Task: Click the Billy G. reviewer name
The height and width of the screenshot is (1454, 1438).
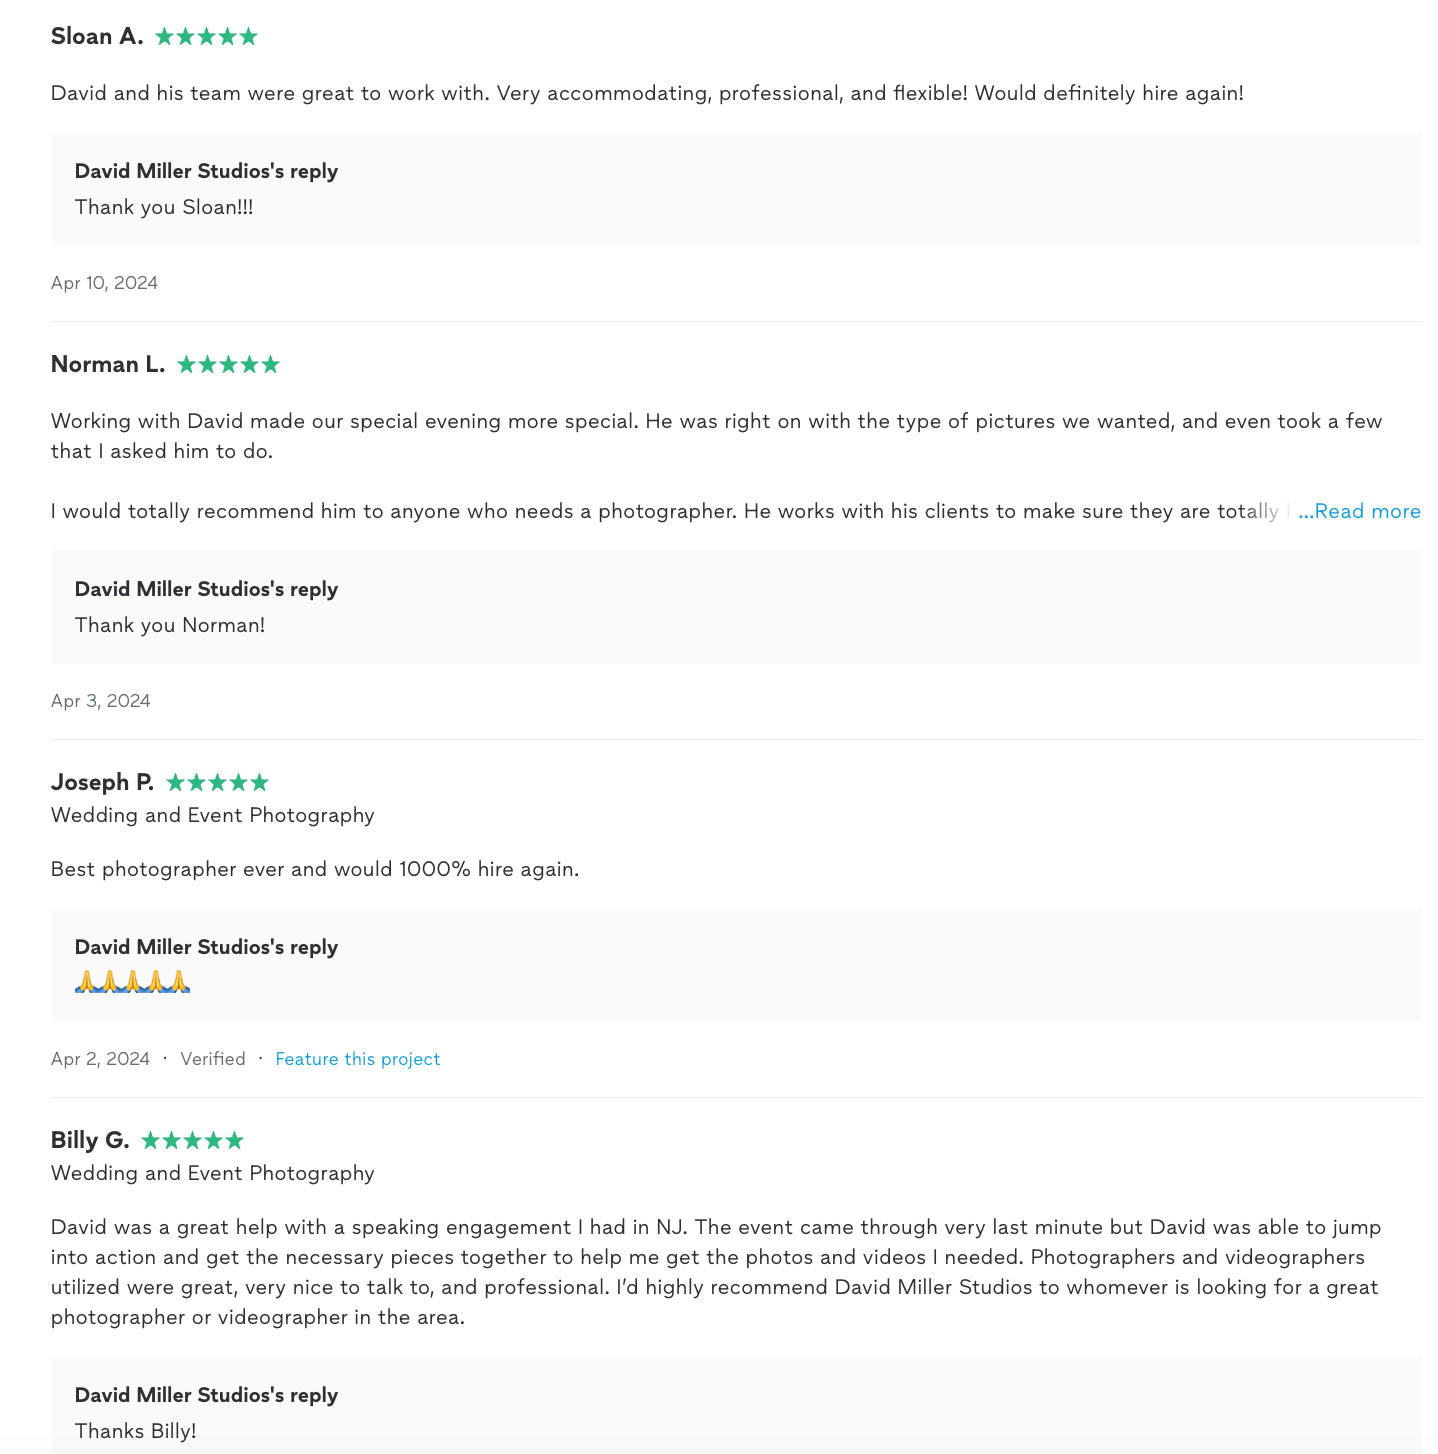Action: (90, 1141)
